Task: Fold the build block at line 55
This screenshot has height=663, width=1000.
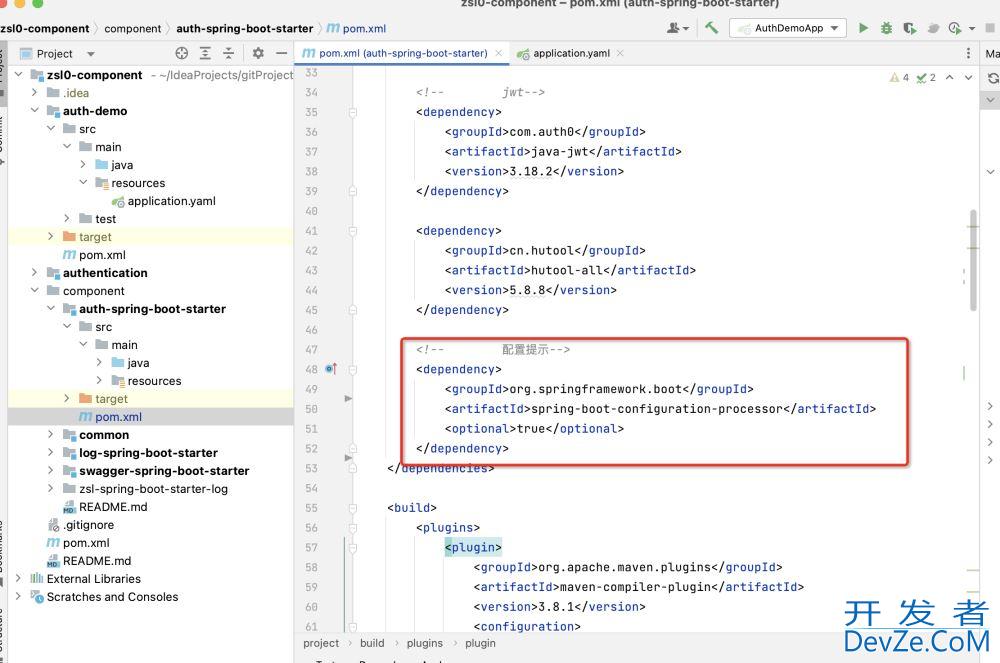Action: [x=352, y=508]
